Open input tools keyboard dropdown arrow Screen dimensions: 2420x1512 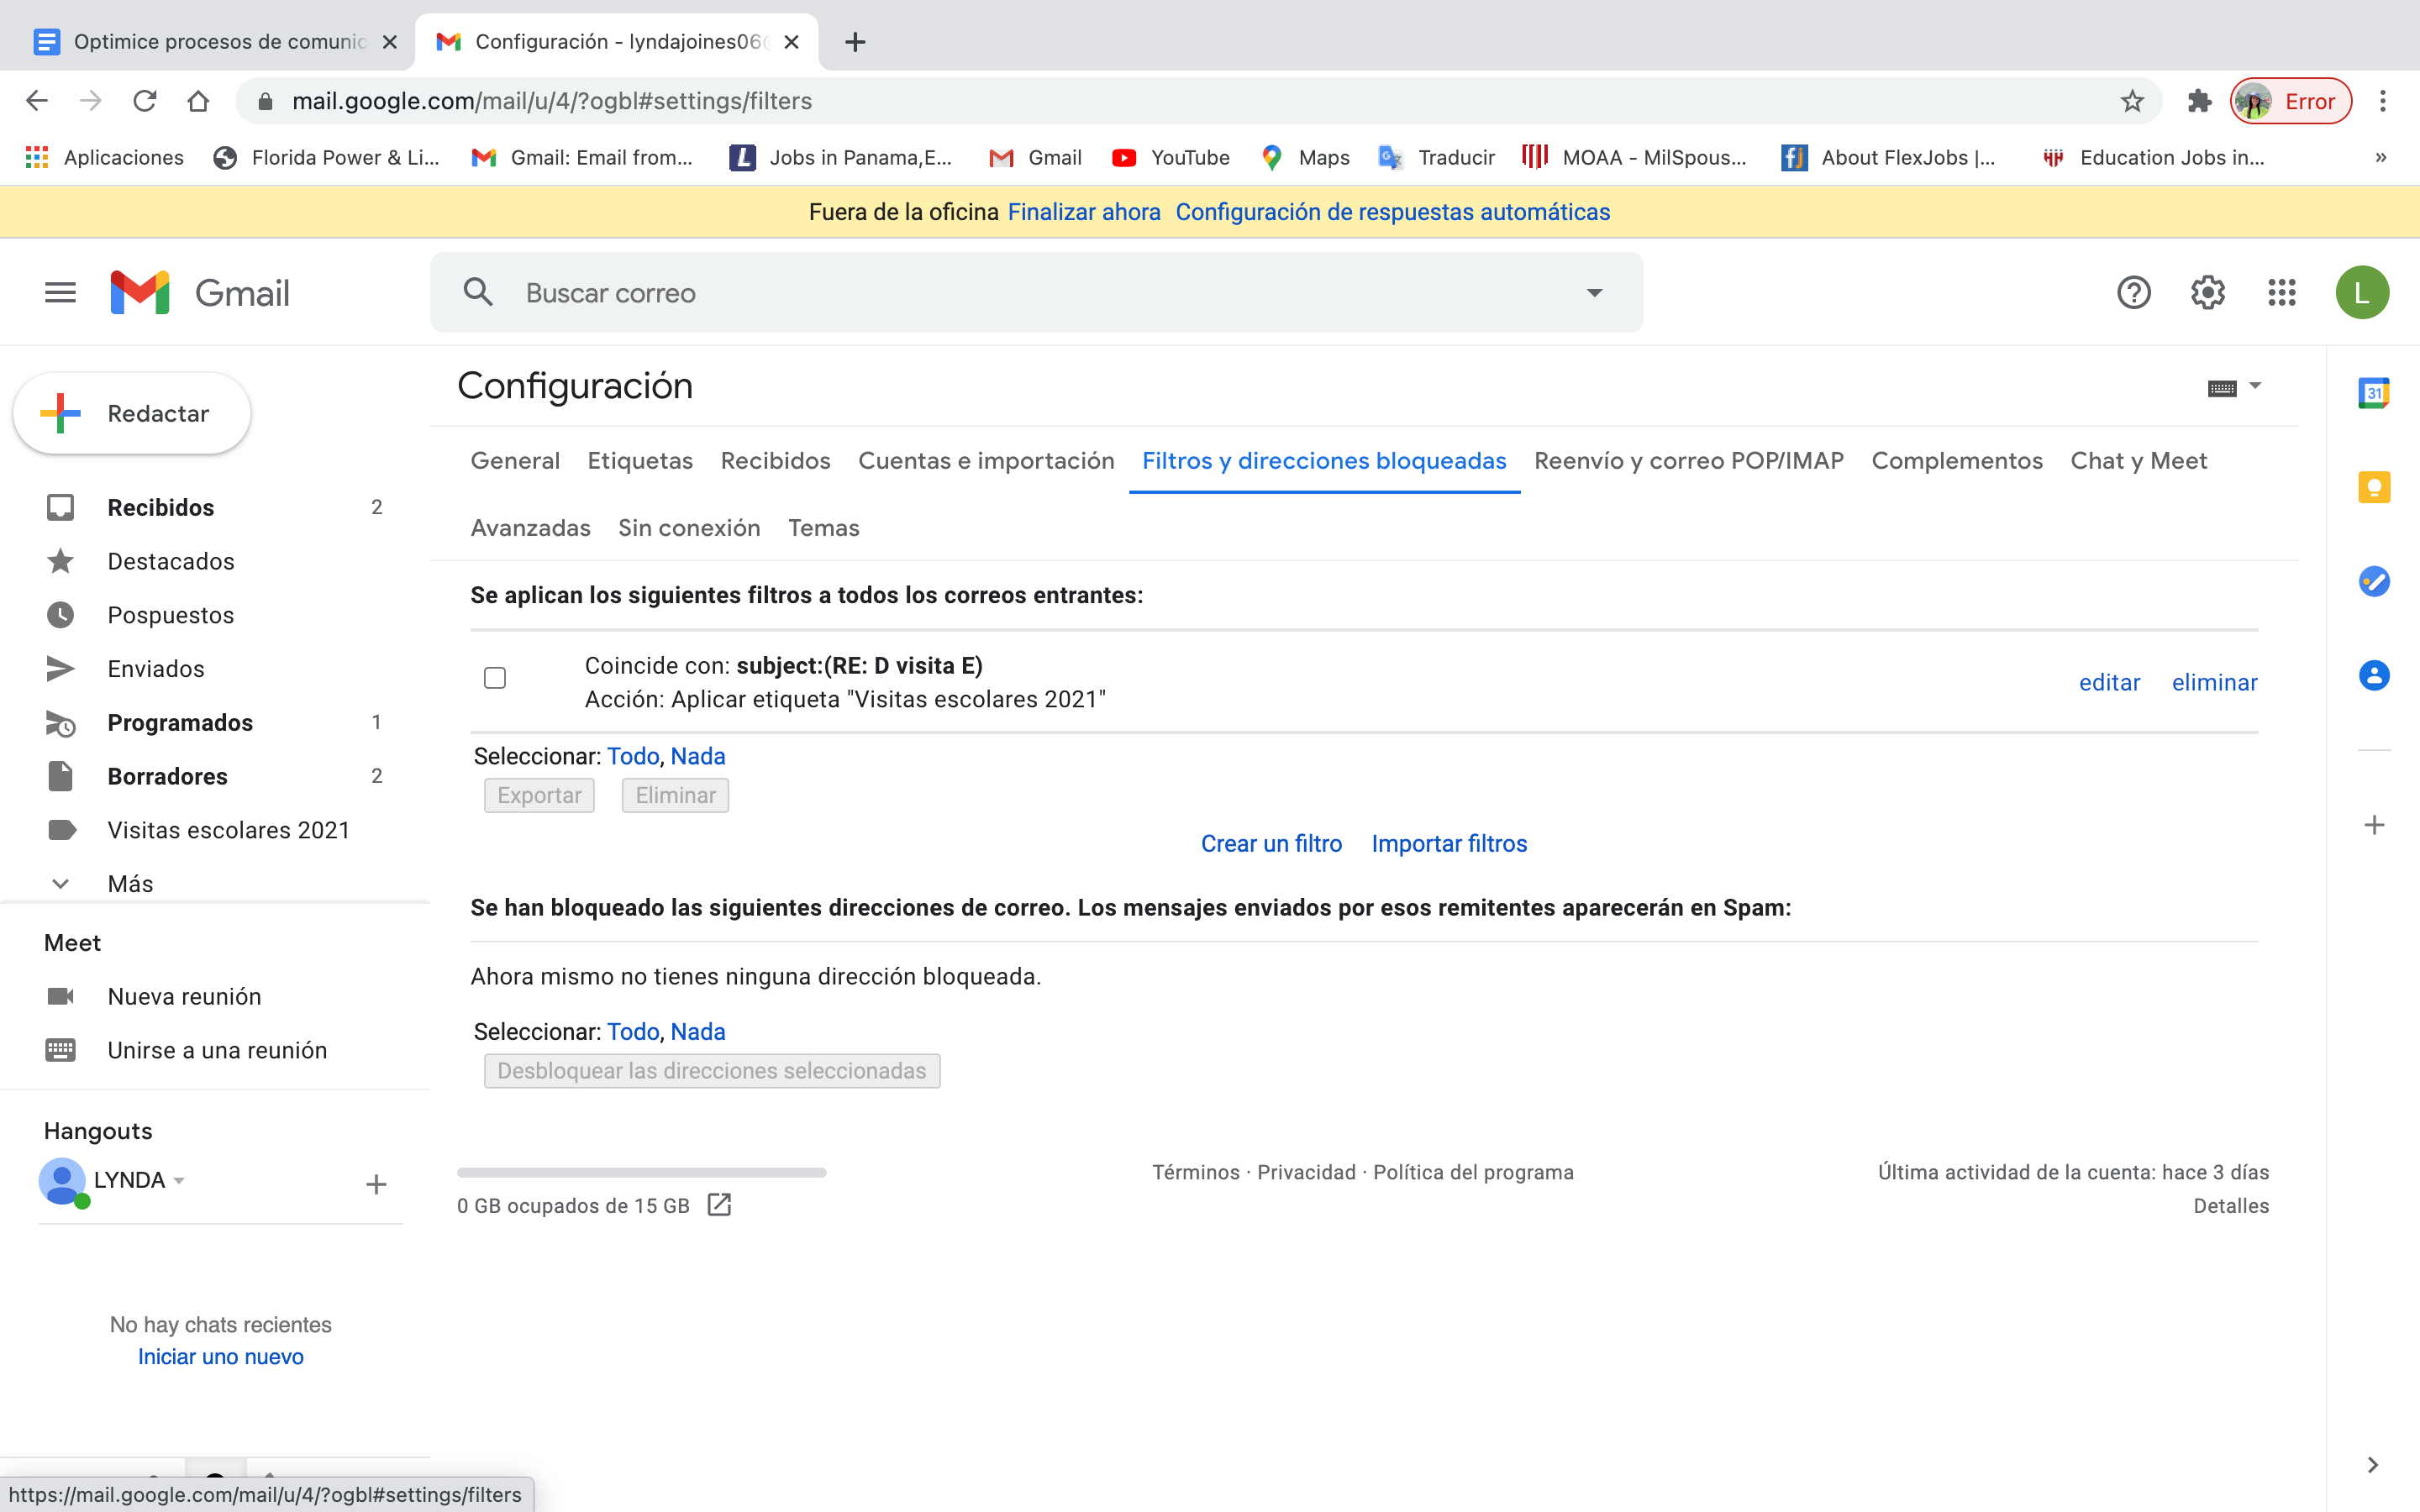(2255, 385)
